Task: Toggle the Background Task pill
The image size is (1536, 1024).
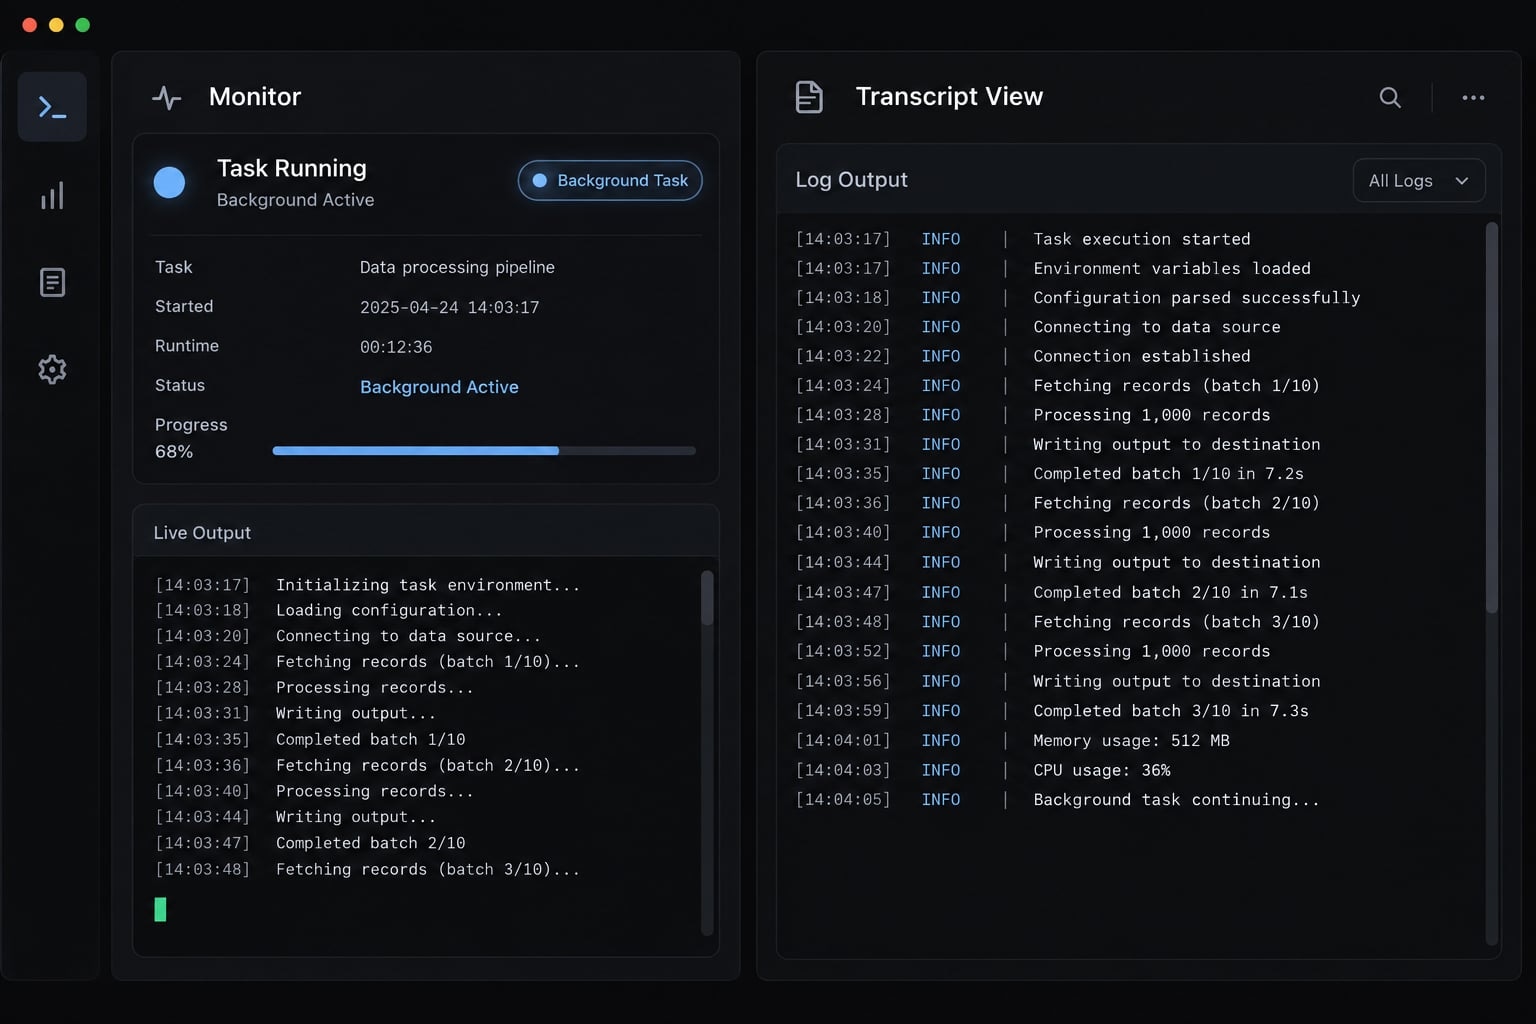Action: pyautogui.click(x=610, y=181)
